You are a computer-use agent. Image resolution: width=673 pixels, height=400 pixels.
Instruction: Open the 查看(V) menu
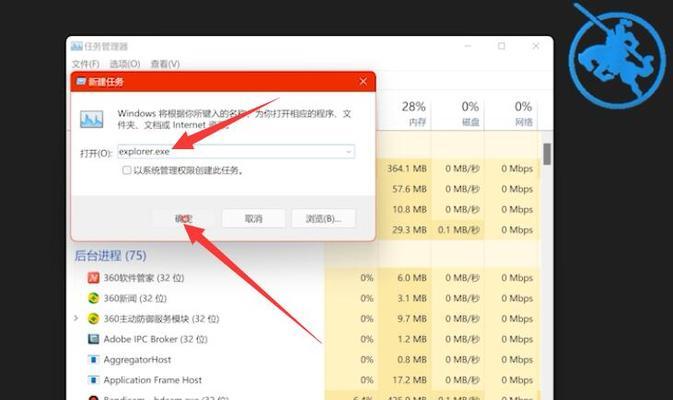click(x=165, y=64)
